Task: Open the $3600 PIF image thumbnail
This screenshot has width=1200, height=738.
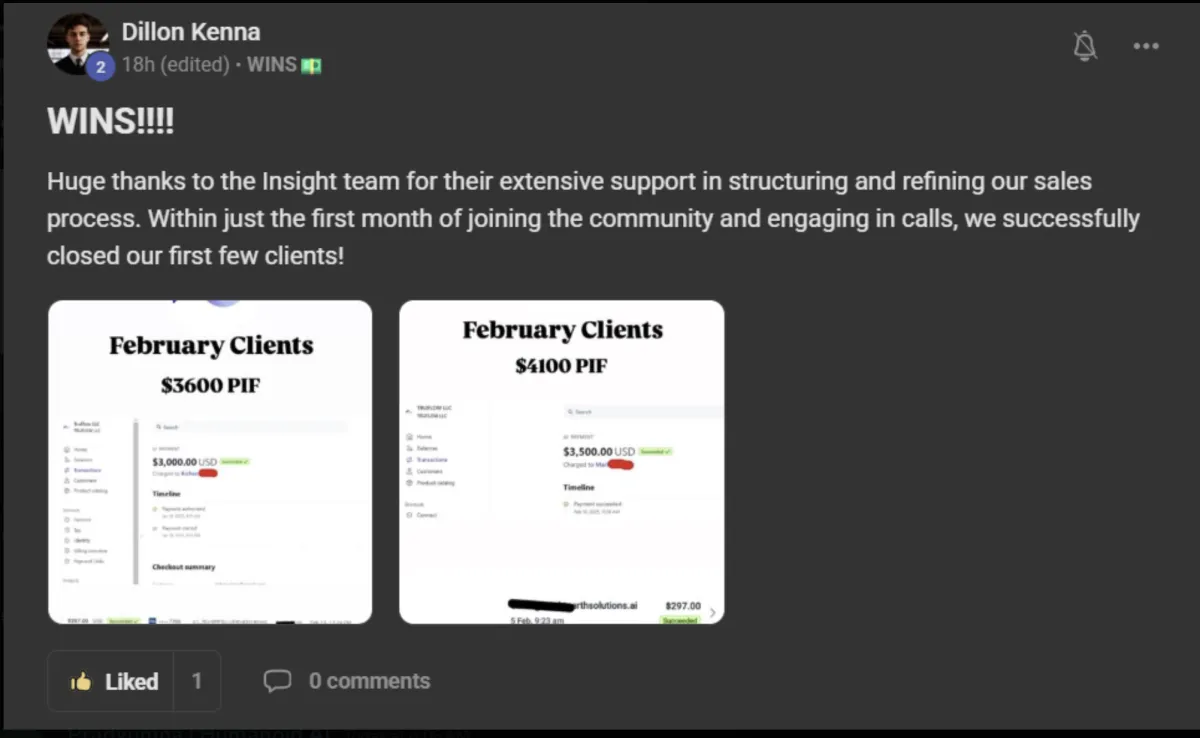Action: [210, 462]
